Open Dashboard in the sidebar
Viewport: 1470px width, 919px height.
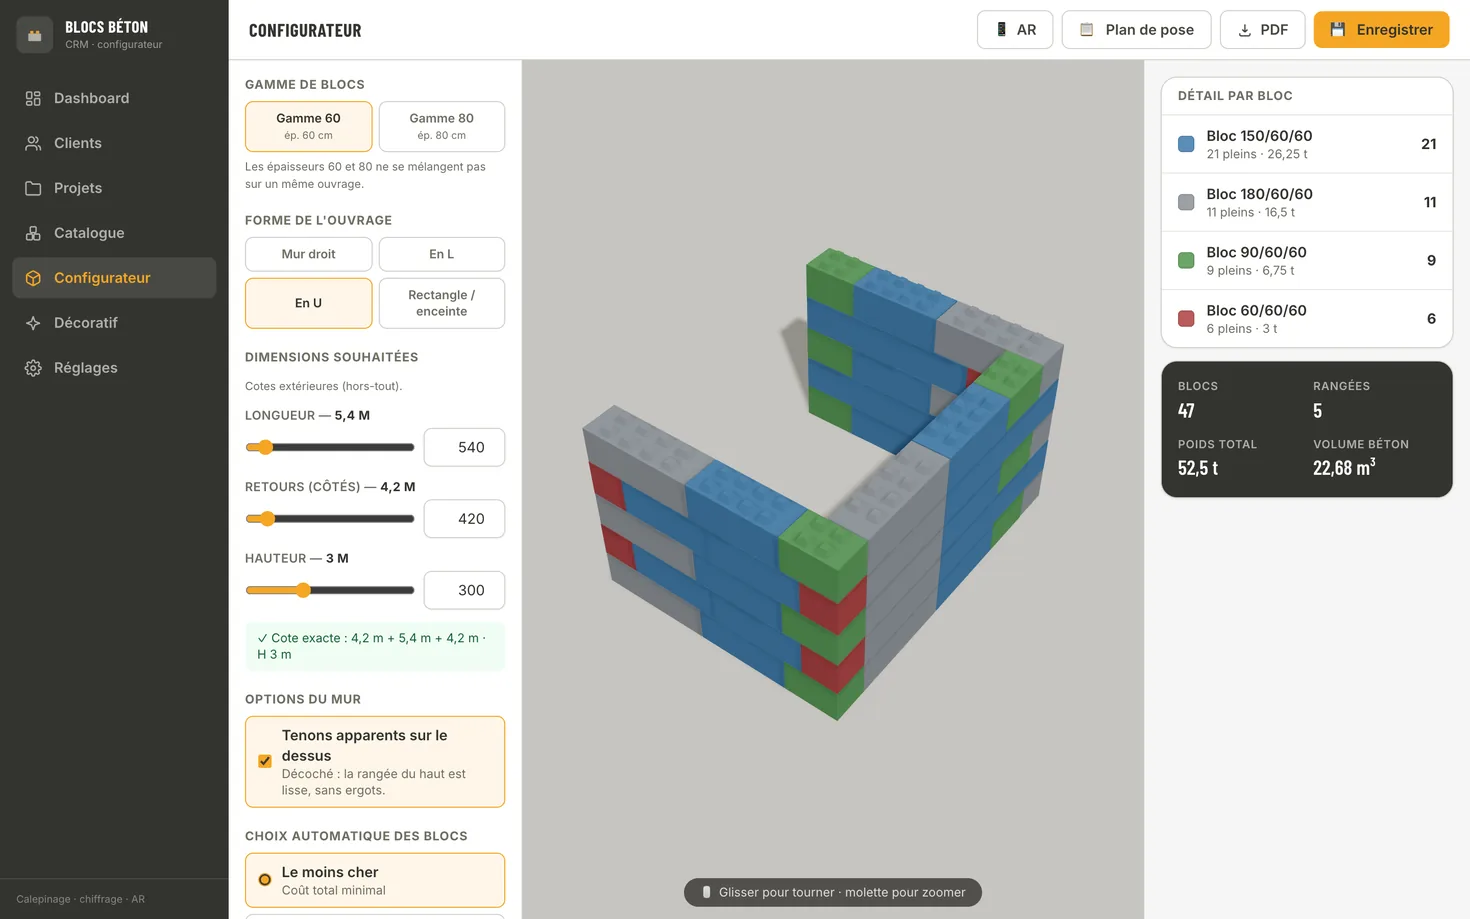pyautogui.click(x=114, y=98)
